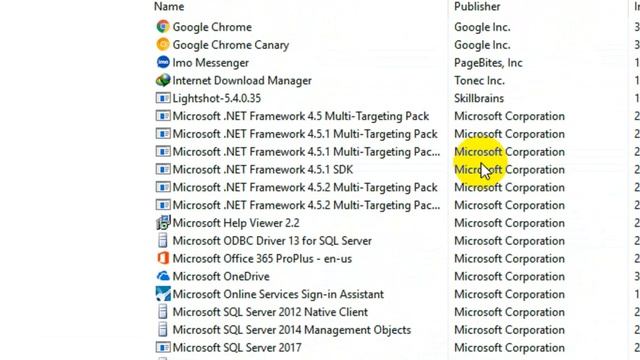Click "Google Inc." publisher in Google Chrome row
Screen dimensions: 640x360
(x=482, y=27)
